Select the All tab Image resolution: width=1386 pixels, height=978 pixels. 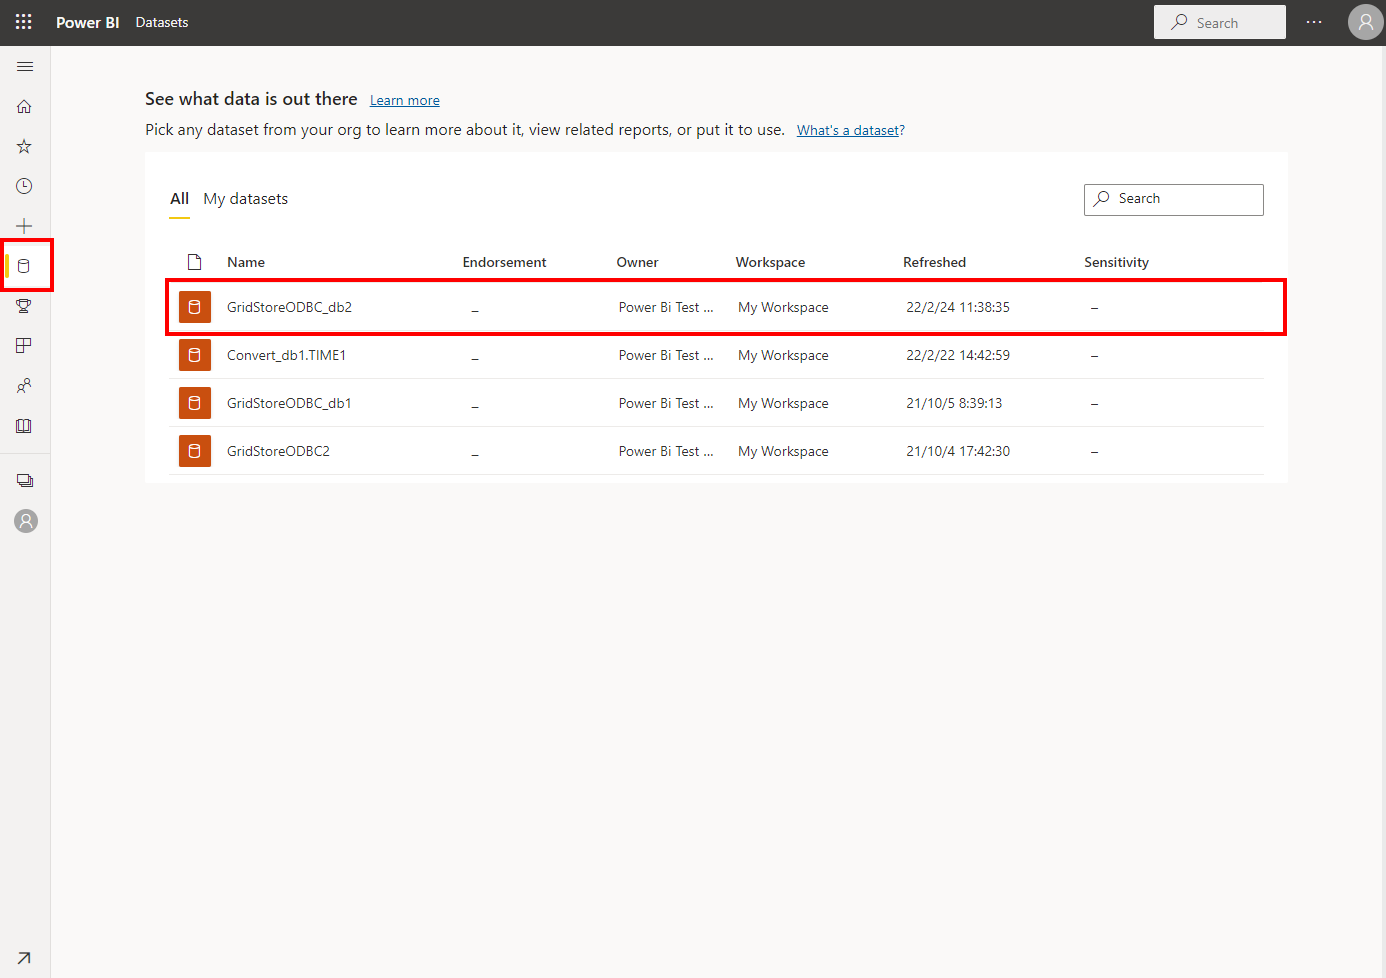pos(179,199)
